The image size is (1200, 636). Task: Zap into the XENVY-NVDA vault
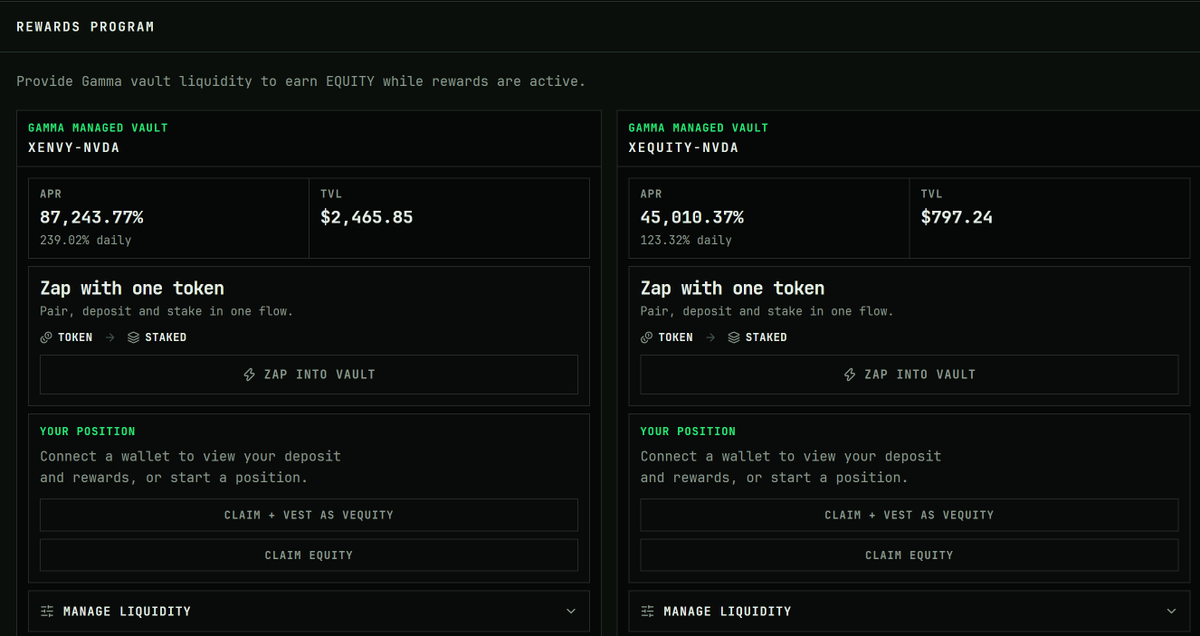309,374
